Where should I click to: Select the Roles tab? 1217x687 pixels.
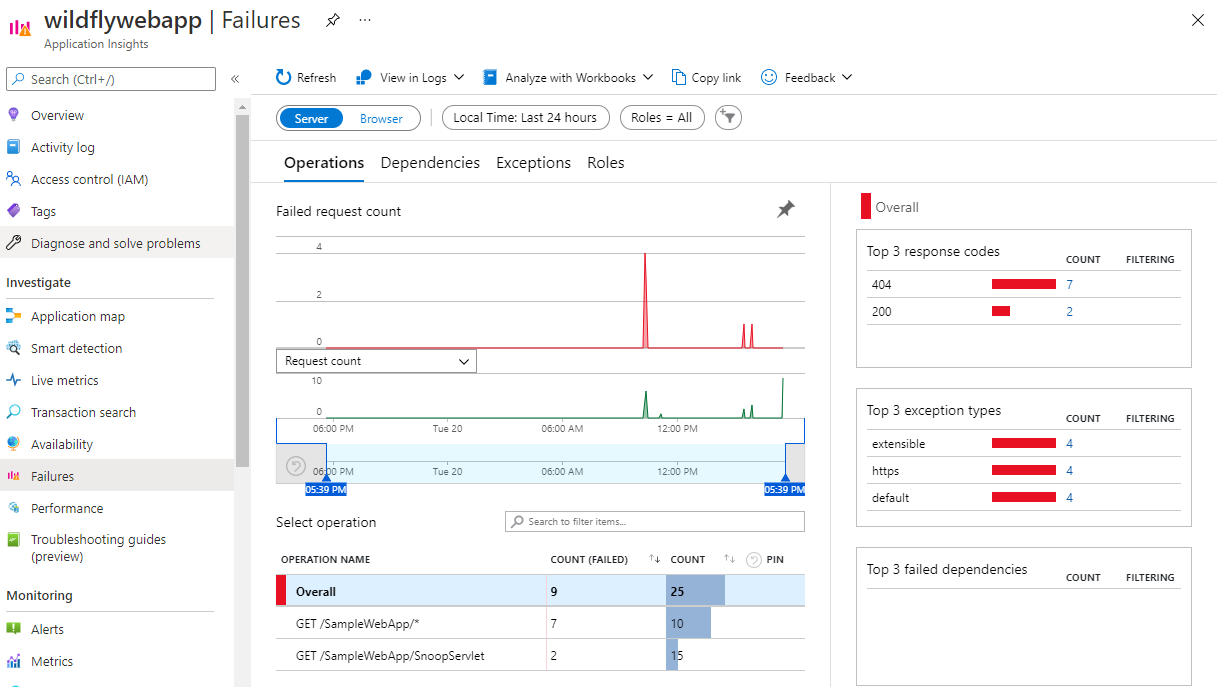606,163
